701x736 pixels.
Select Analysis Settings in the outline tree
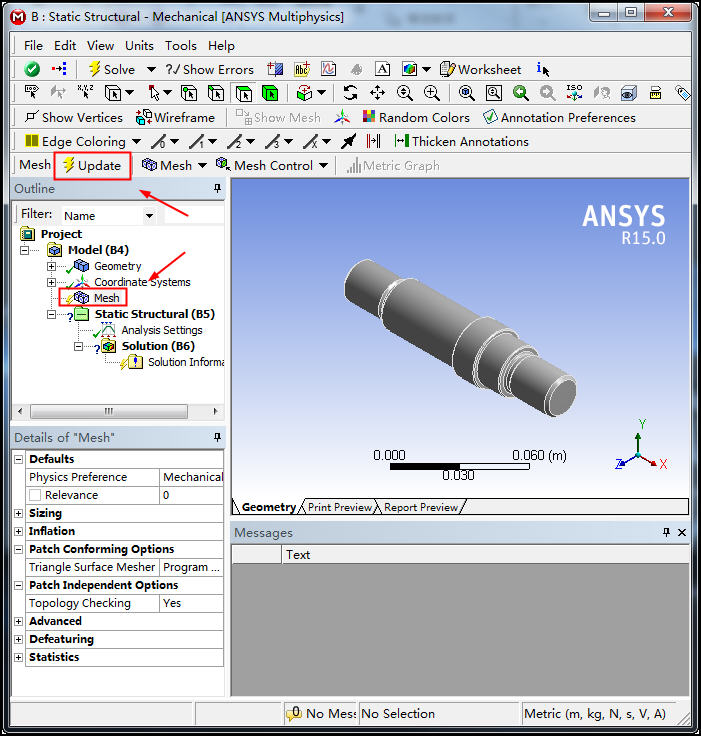pyautogui.click(x=161, y=330)
